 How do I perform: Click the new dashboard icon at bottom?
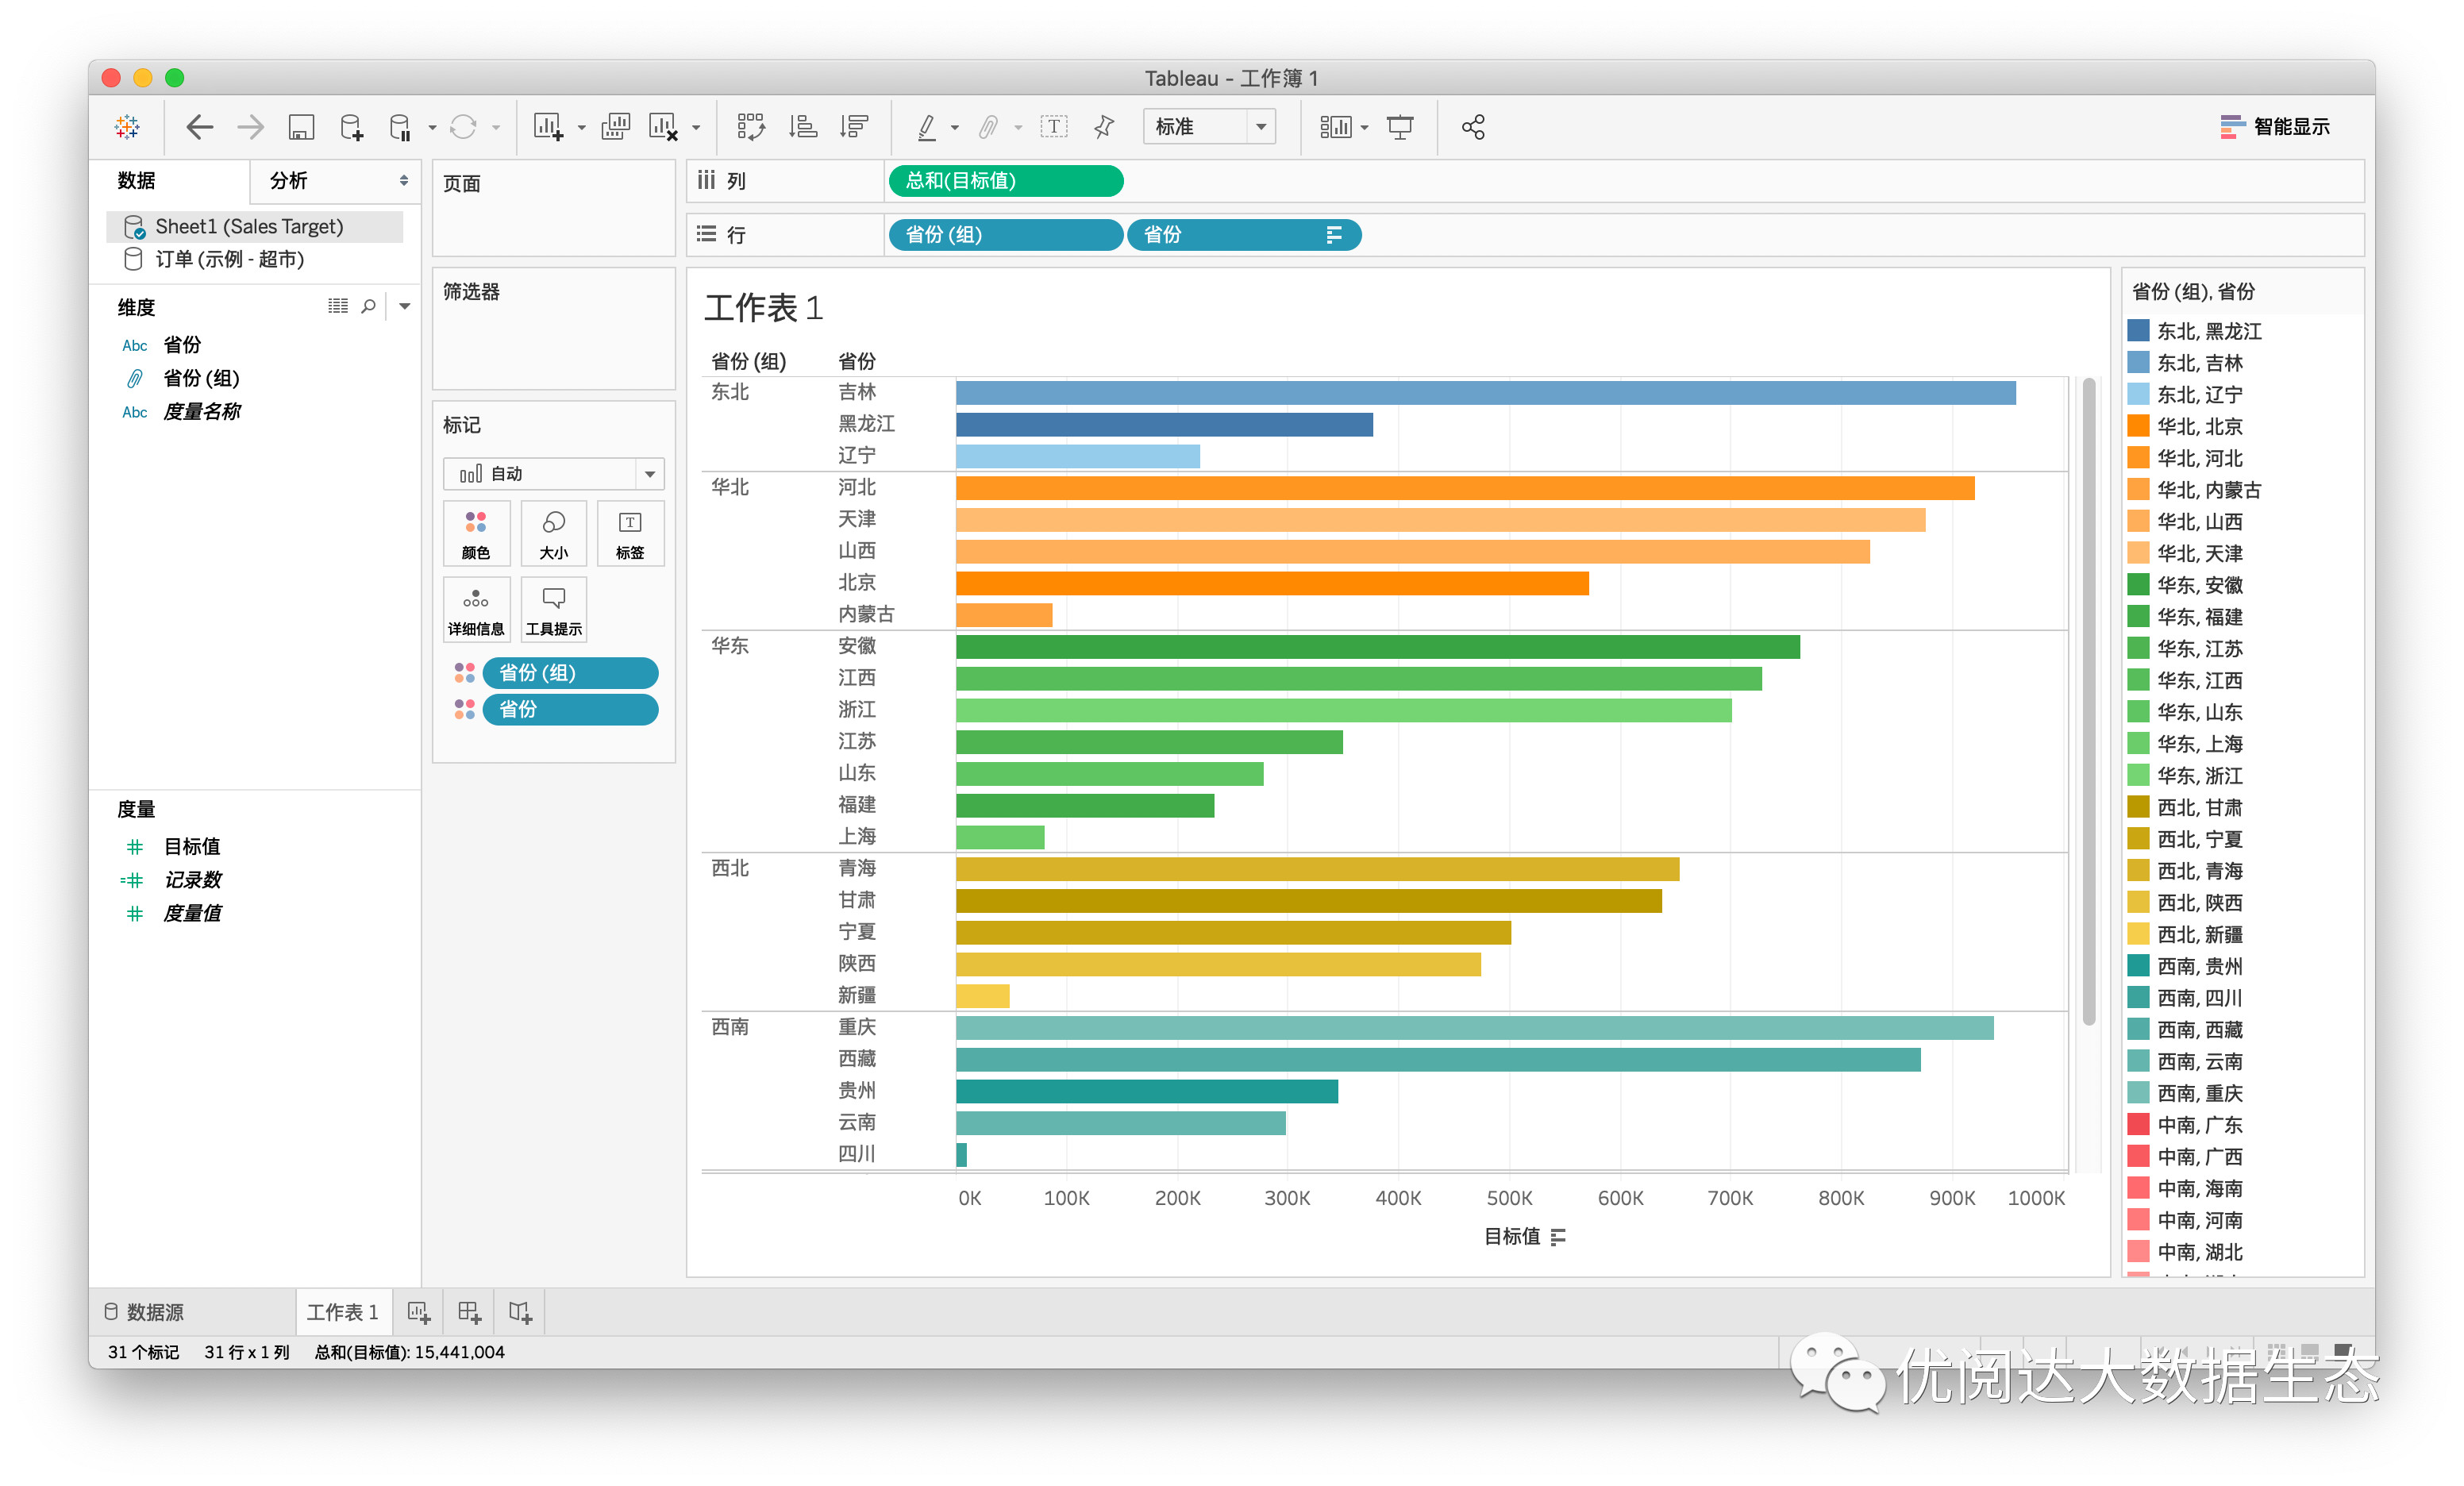pos(469,1312)
